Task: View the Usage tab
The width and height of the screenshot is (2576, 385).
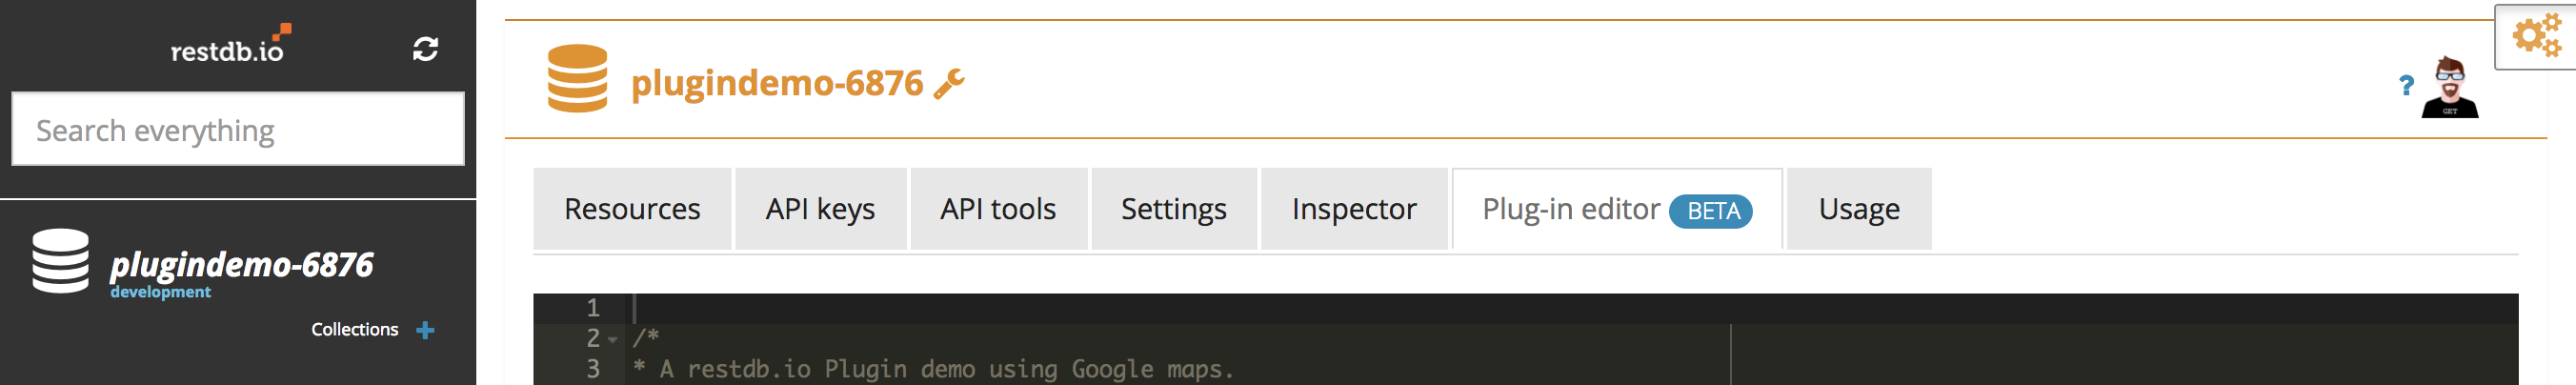Action: click(x=1858, y=209)
